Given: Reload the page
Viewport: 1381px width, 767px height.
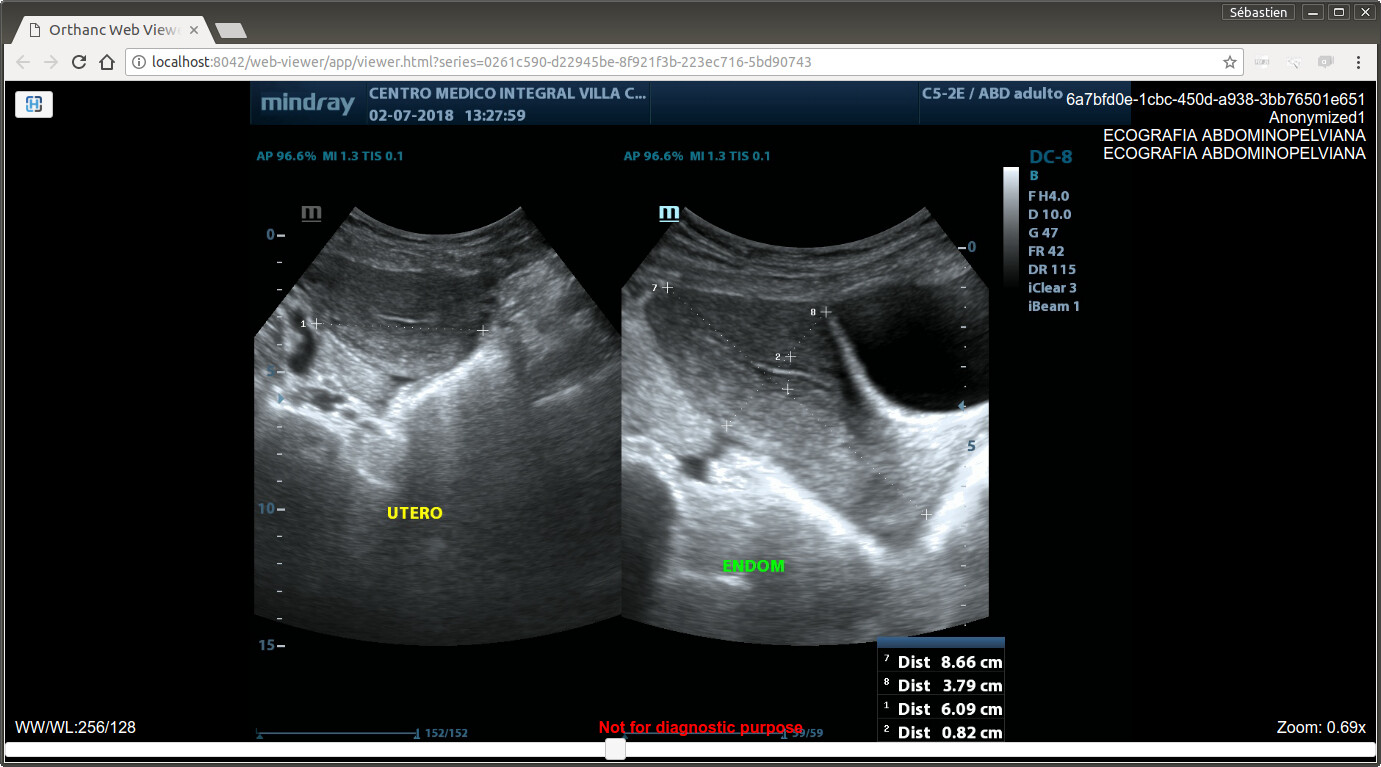Looking at the screenshot, I should pyautogui.click(x=79, y=62).
